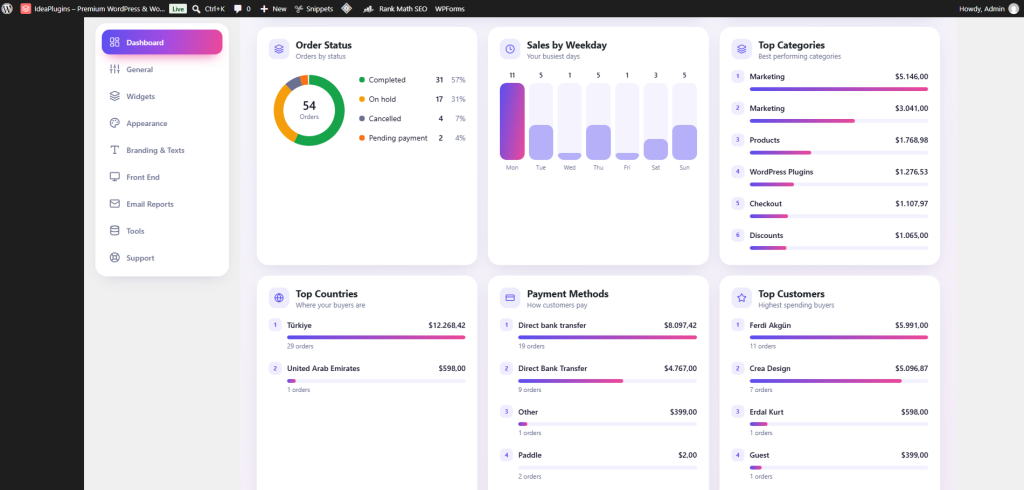Click the Email Reports envelope icon

click(115, 204)
